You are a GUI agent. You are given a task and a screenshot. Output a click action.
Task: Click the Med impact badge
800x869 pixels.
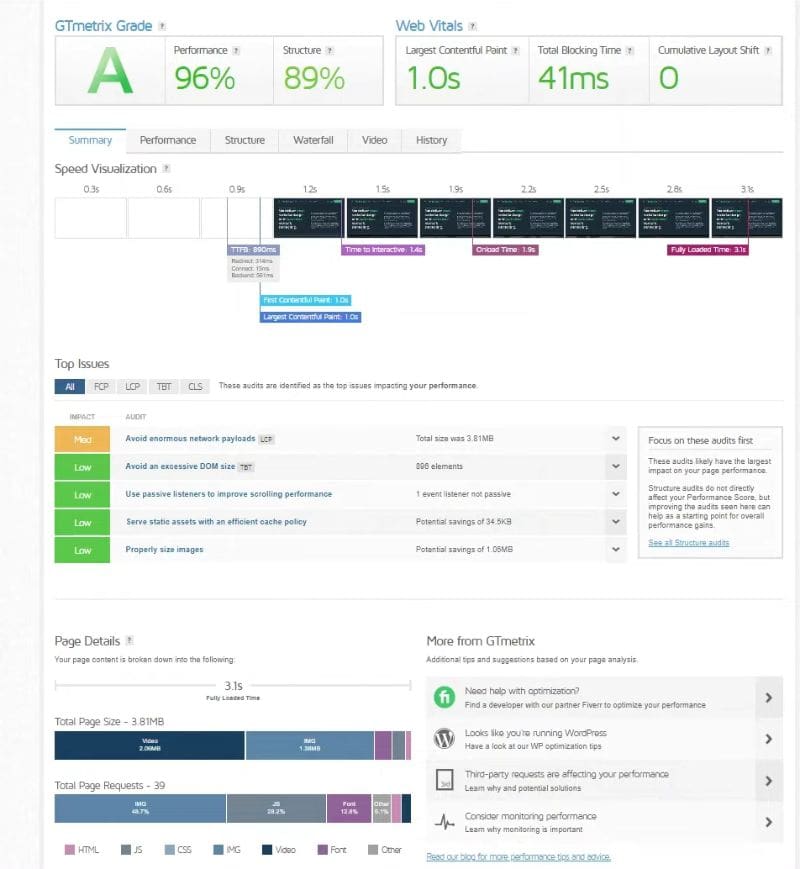82,439
